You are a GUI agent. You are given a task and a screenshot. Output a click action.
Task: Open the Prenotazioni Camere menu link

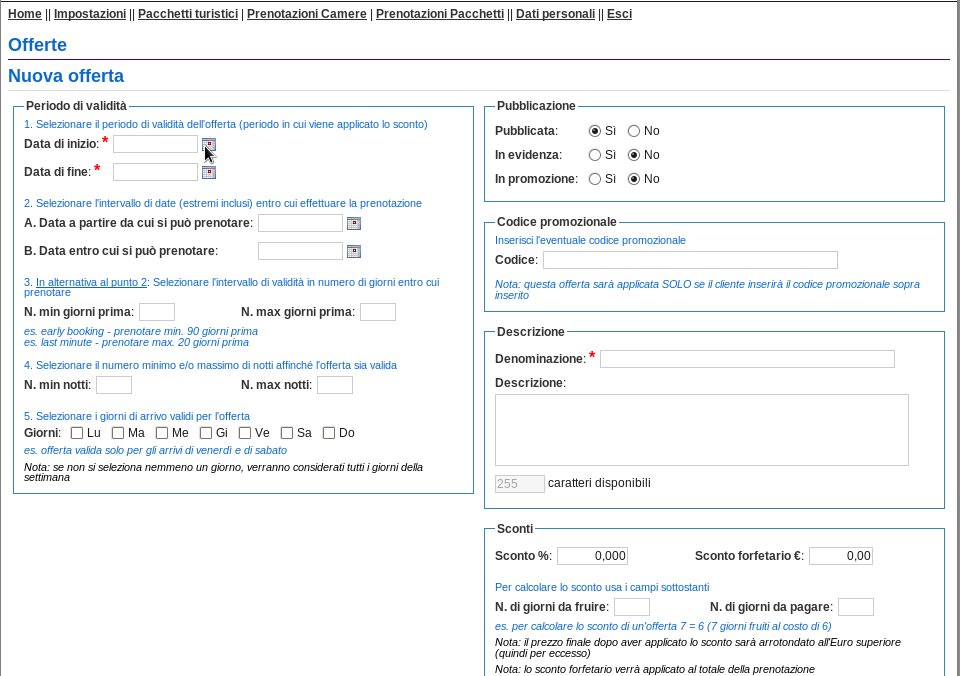(307, 13)
